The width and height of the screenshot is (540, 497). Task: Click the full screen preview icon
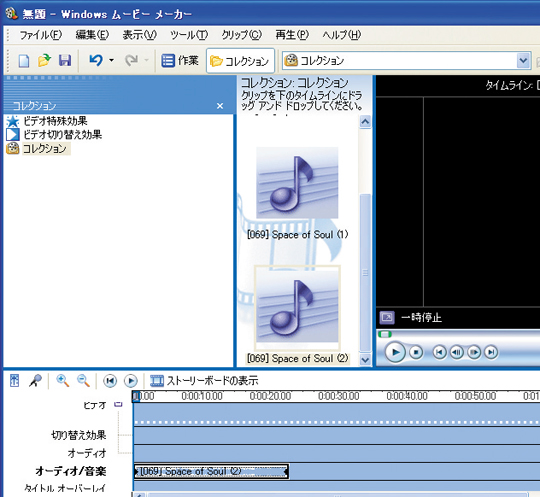[x=387, y=317]
